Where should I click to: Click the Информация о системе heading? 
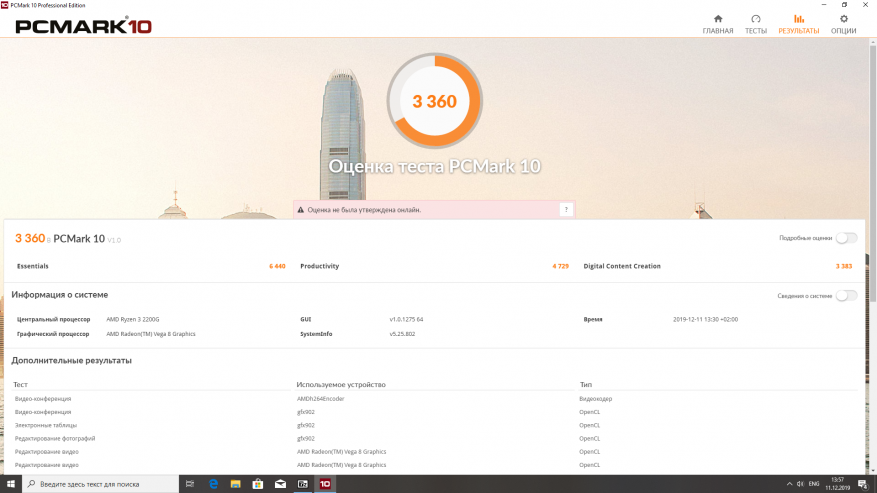coord(60,295)
